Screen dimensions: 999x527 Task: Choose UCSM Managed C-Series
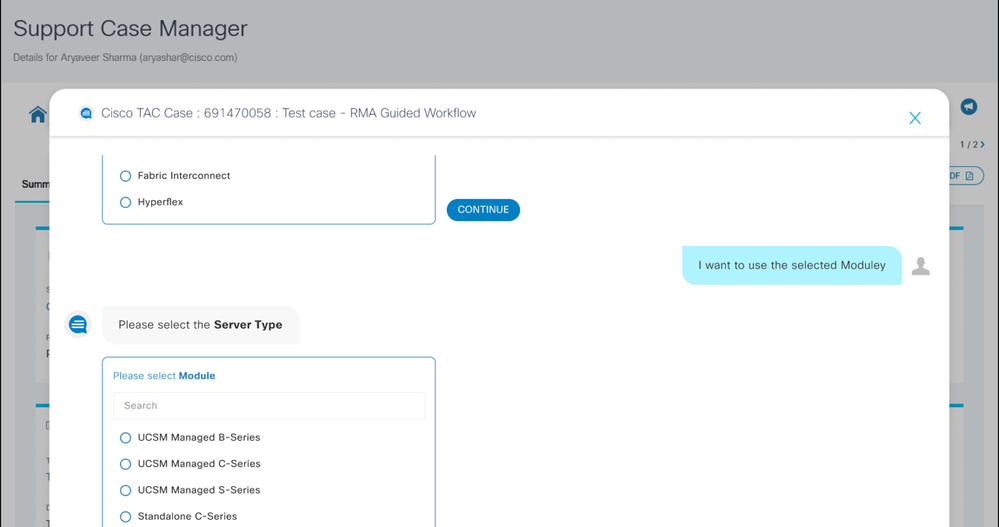[x=126, y=464]
